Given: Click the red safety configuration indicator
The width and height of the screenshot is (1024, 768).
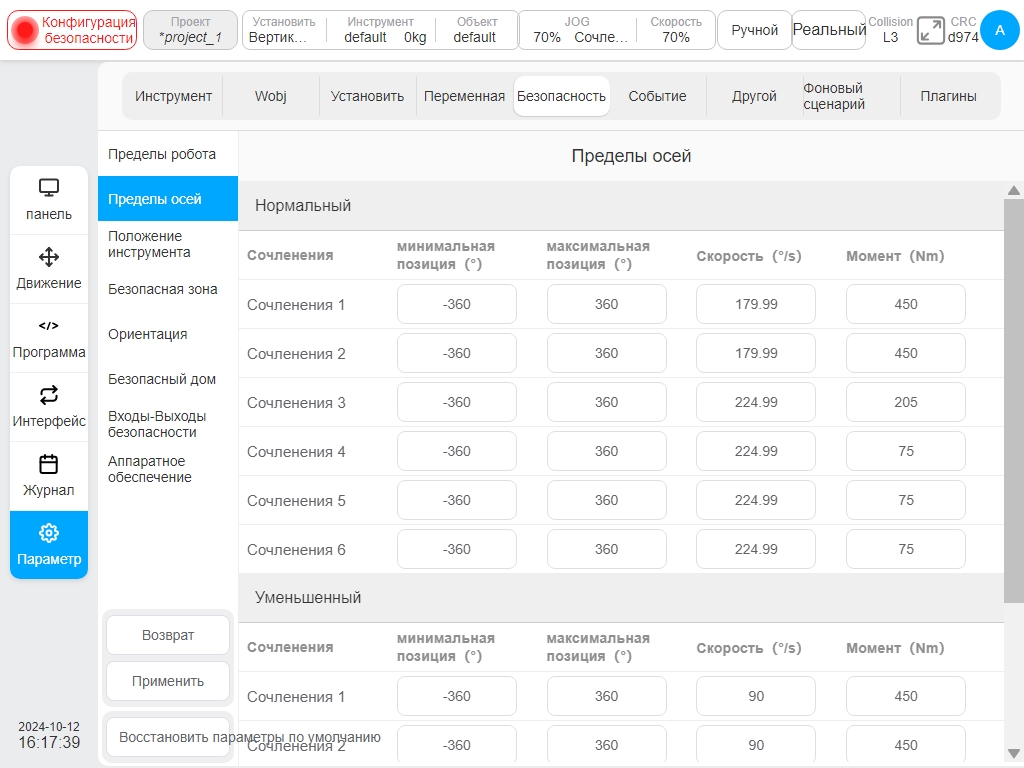Looking at the screenshot, I should click(25, 30).
